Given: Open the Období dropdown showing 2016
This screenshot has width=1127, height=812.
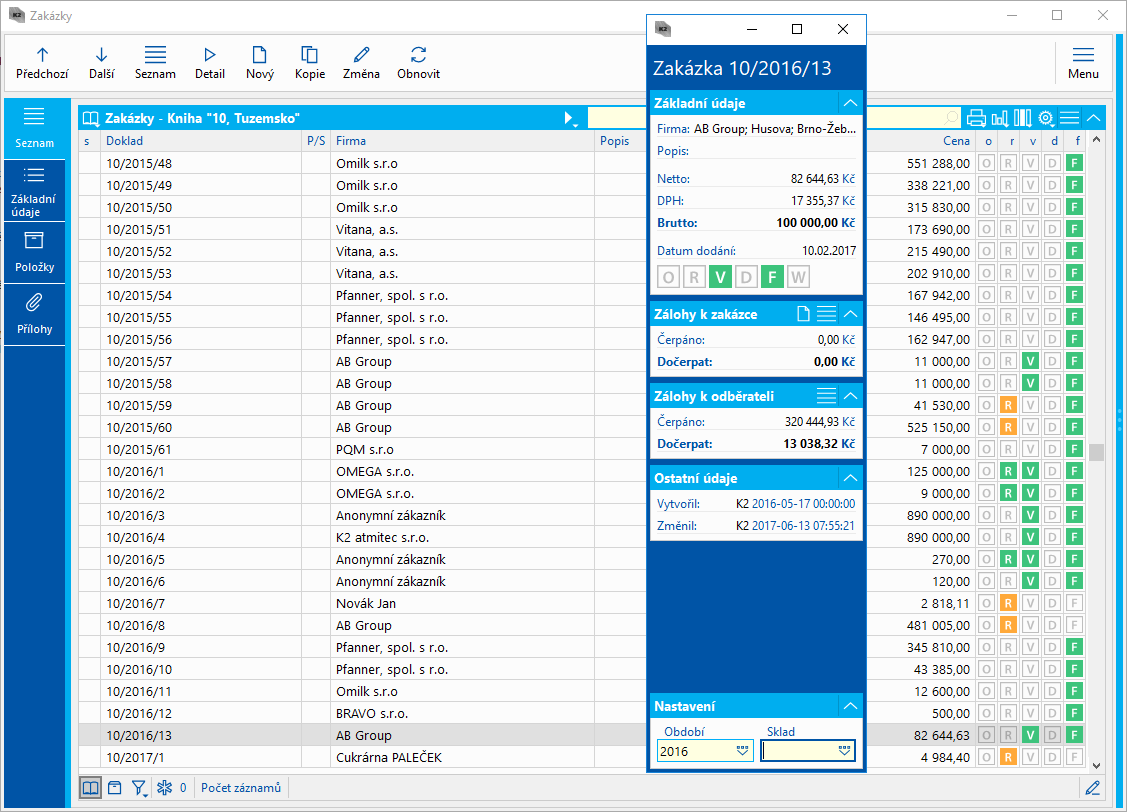Looking at the screenshot, I should coord(742,751).
